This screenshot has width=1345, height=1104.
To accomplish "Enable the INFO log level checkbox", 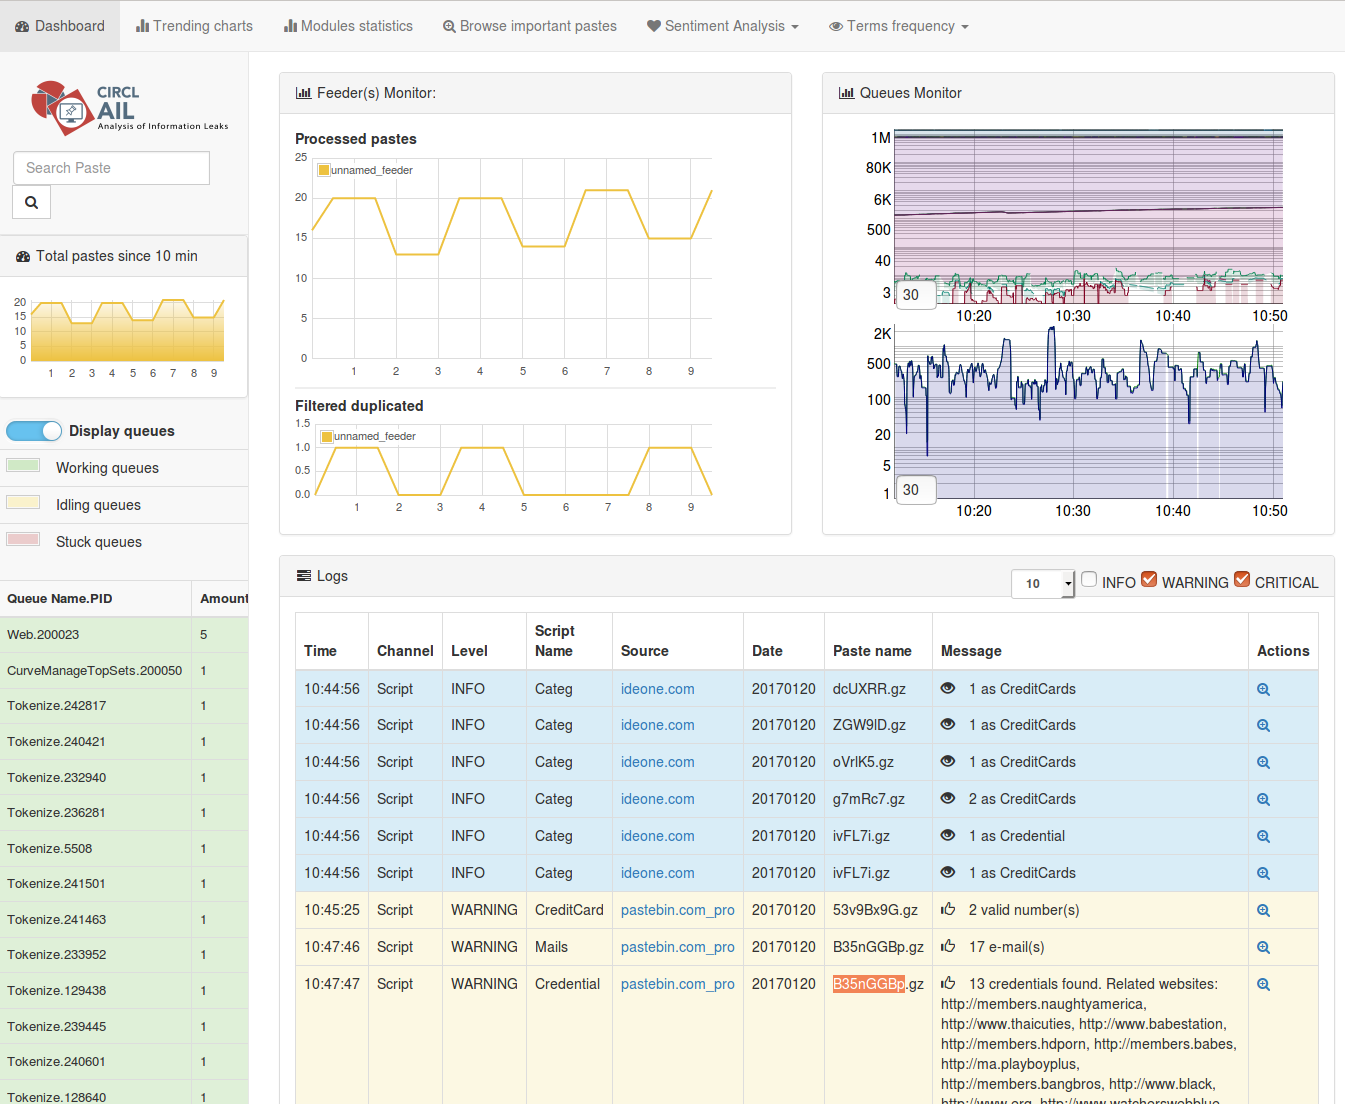I will 1089,580.
